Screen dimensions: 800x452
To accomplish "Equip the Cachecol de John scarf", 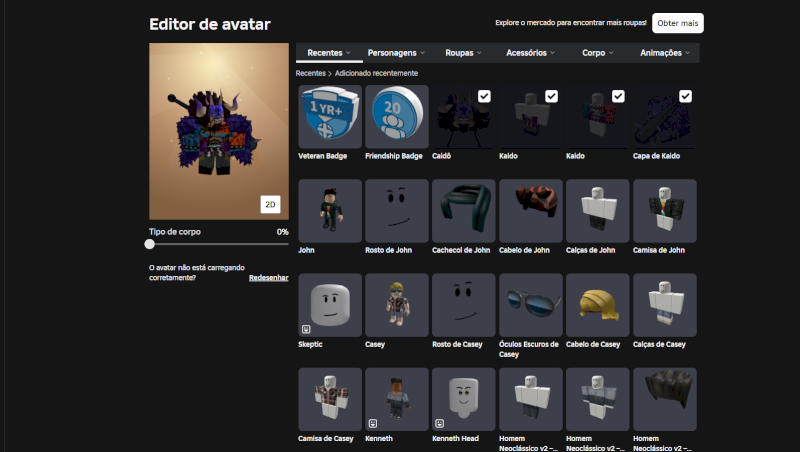I will 463,211.
